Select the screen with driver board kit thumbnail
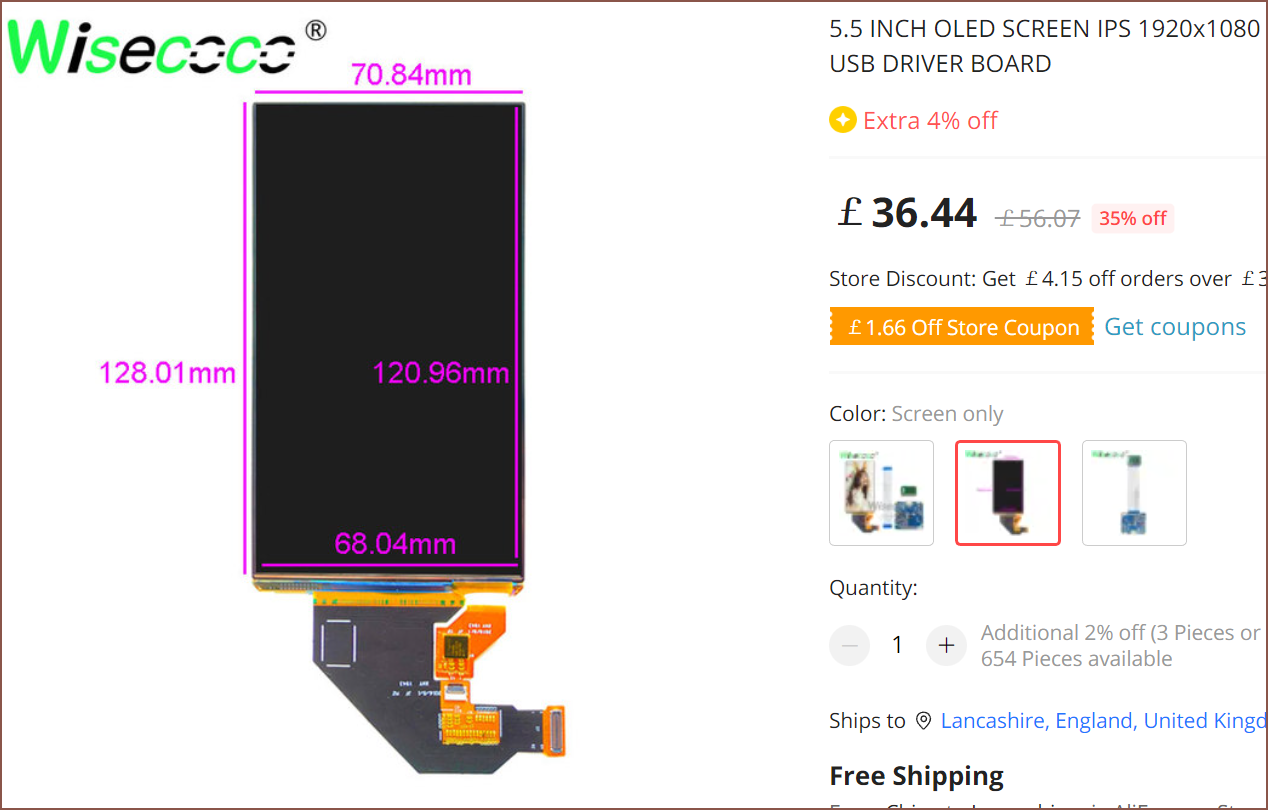 (x=881, y=493)
